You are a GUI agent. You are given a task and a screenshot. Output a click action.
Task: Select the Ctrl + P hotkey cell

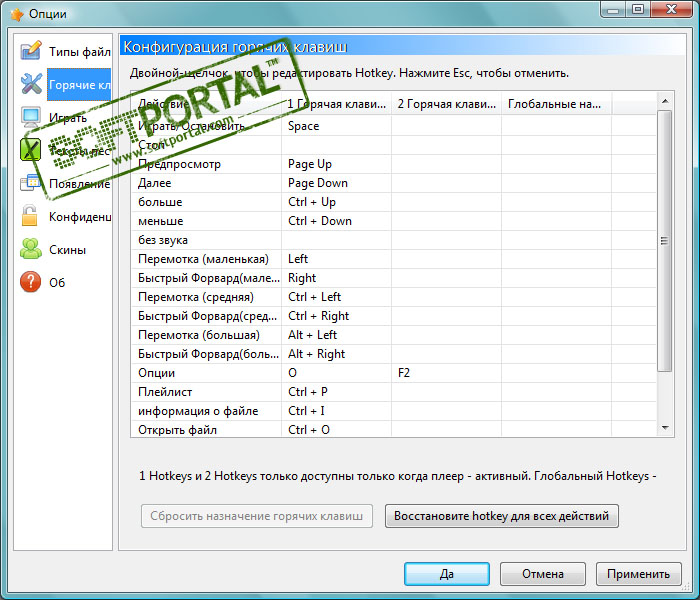point(337,392)
